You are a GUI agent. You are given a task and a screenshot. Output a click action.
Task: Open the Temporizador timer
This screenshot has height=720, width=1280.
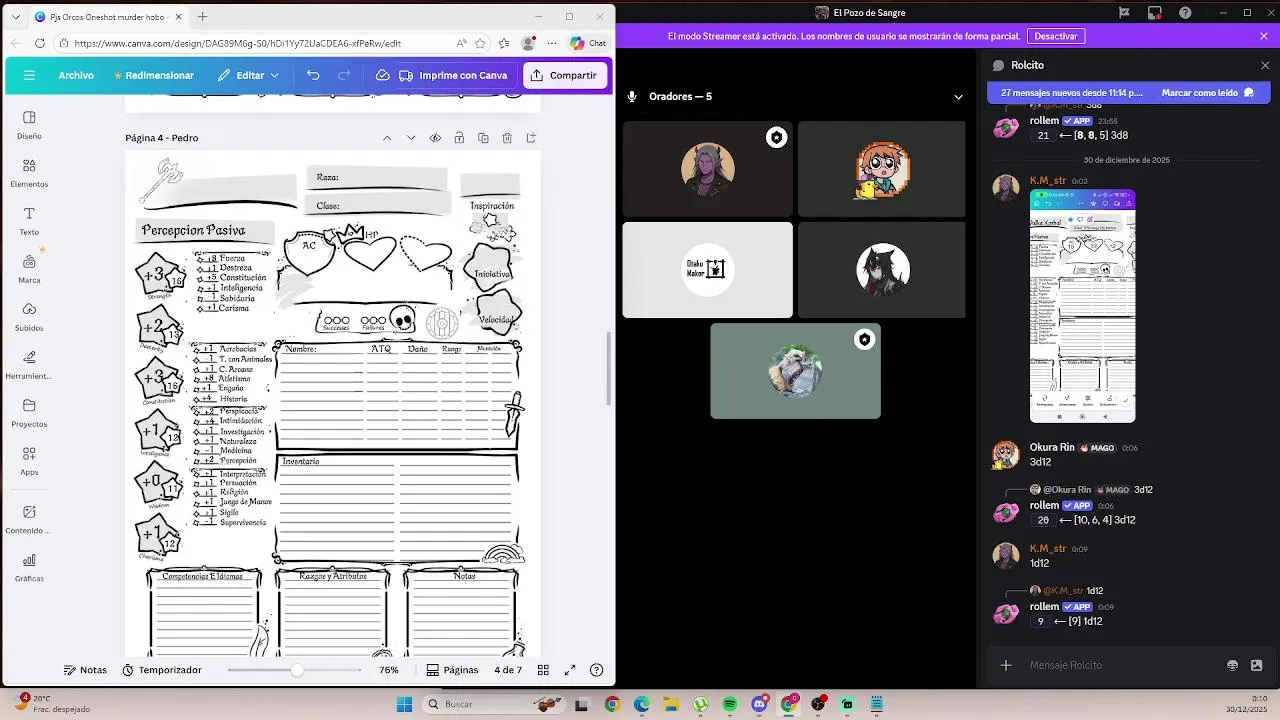pyautogui.click(x=162, y=670)
